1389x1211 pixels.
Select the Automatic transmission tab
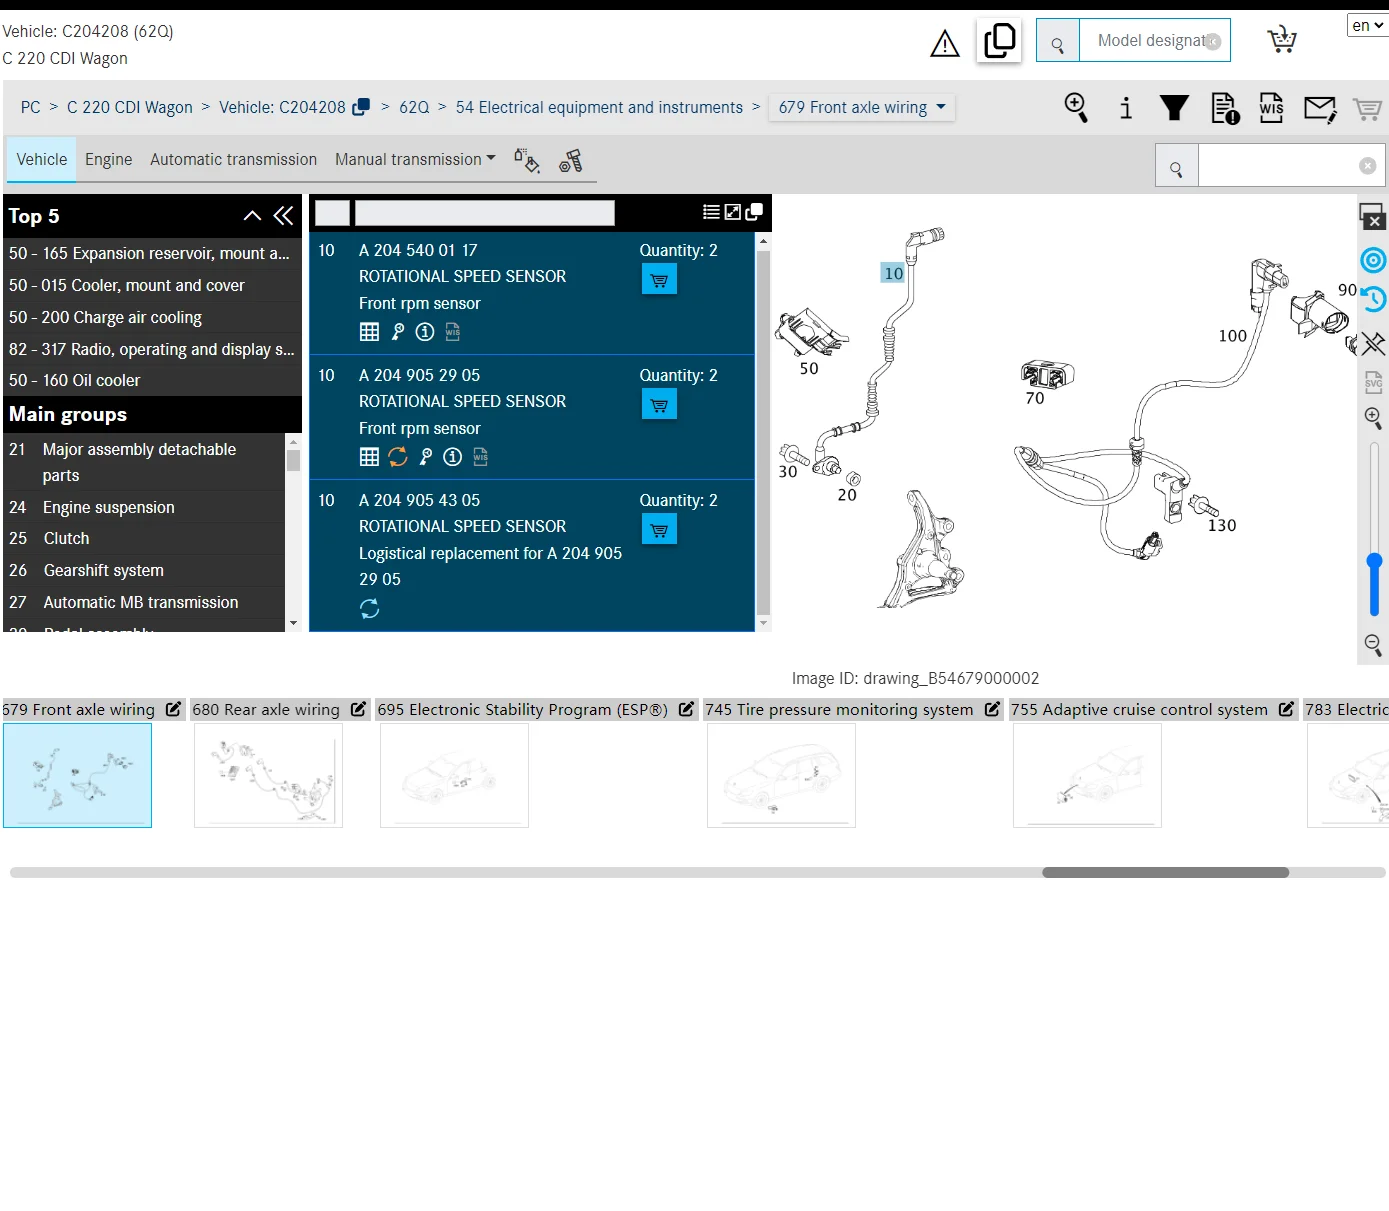pyautogui.click(x=233, y=160)
